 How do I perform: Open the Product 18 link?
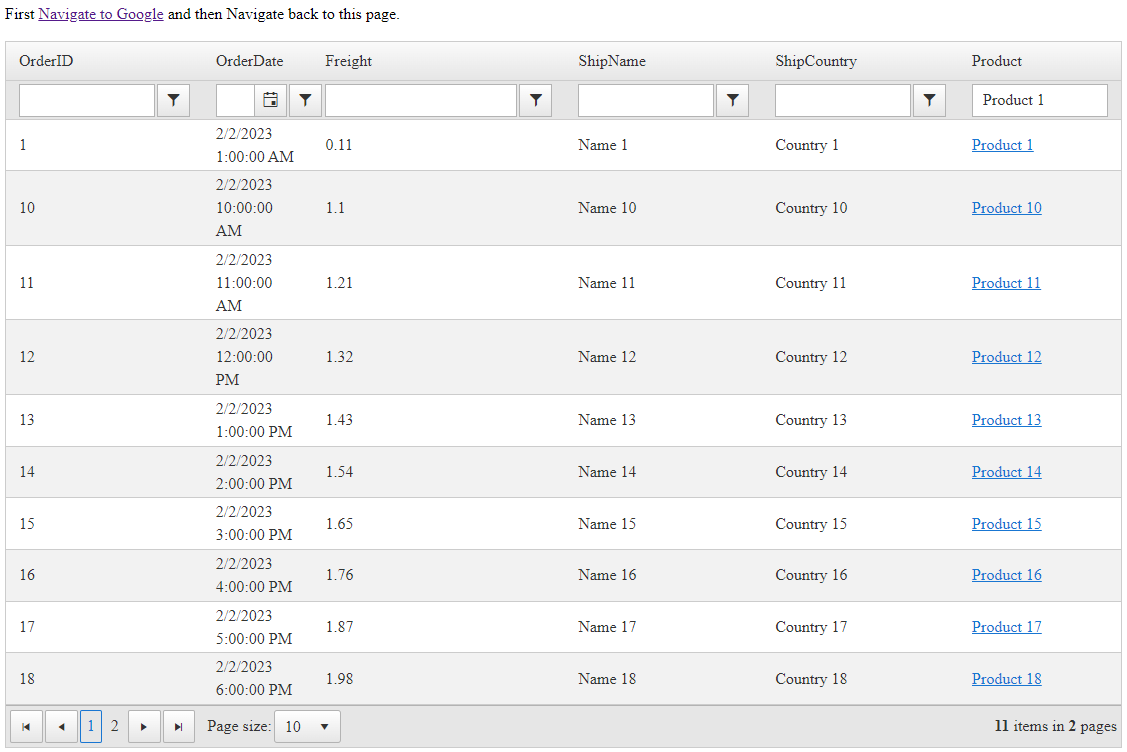pyautogui.click(x=1006, y=679)
